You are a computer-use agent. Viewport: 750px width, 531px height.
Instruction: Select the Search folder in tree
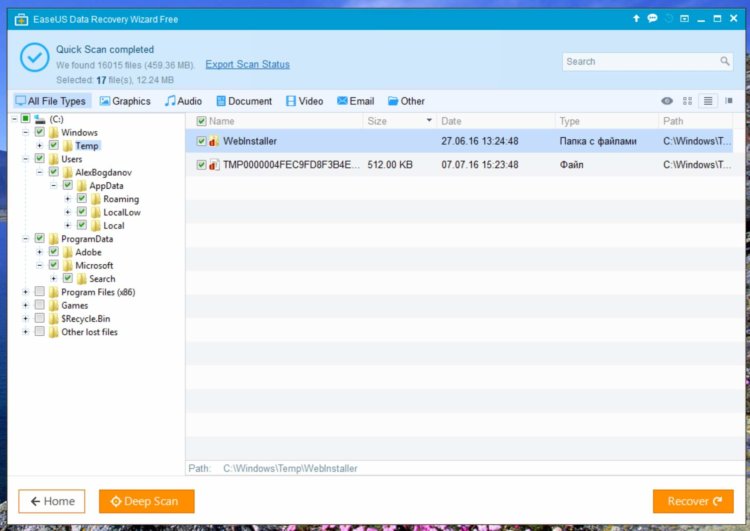(102, 278)
